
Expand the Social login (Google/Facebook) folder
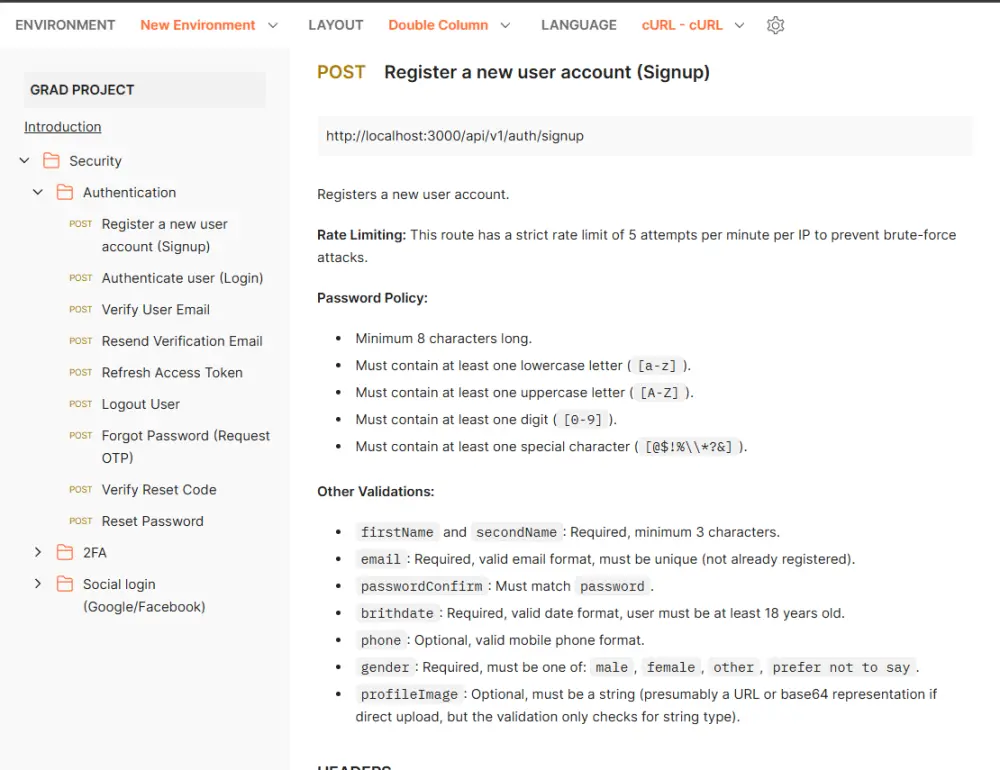(38, 584)
